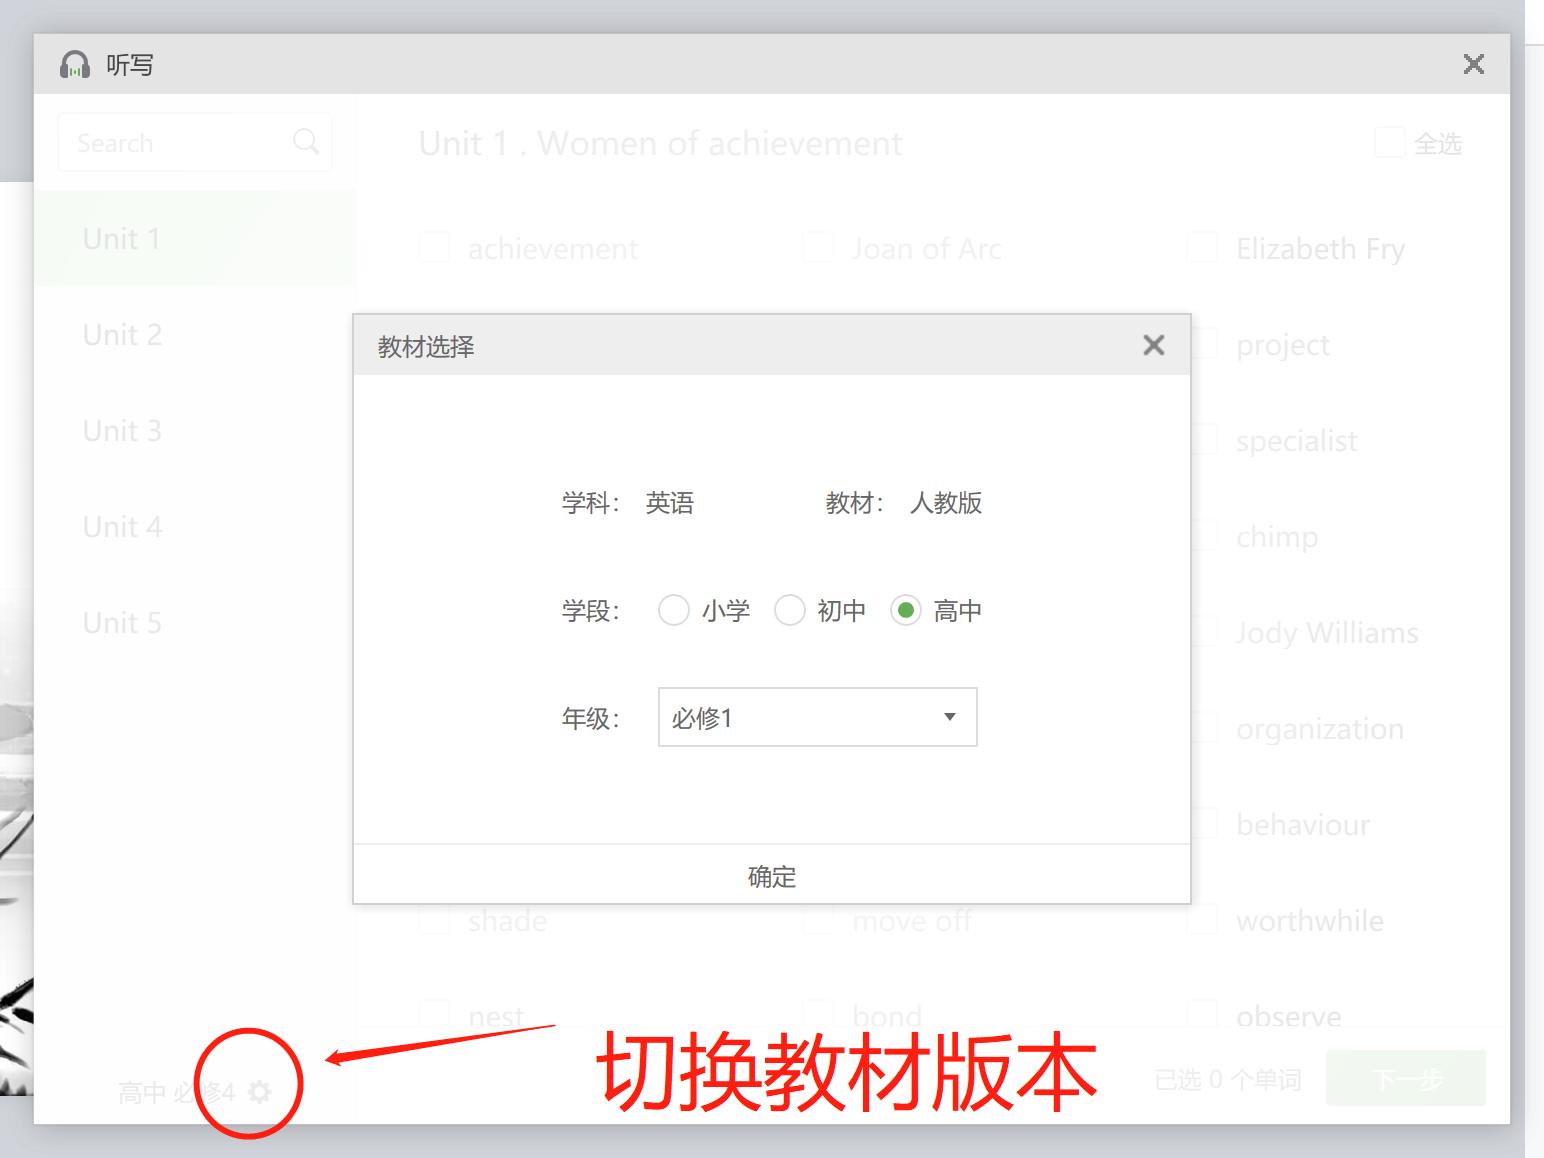Check the Joan of Arc checkbox
Image resolution: width=1544 pixels, height=1158 pixels.
(818, 247)
